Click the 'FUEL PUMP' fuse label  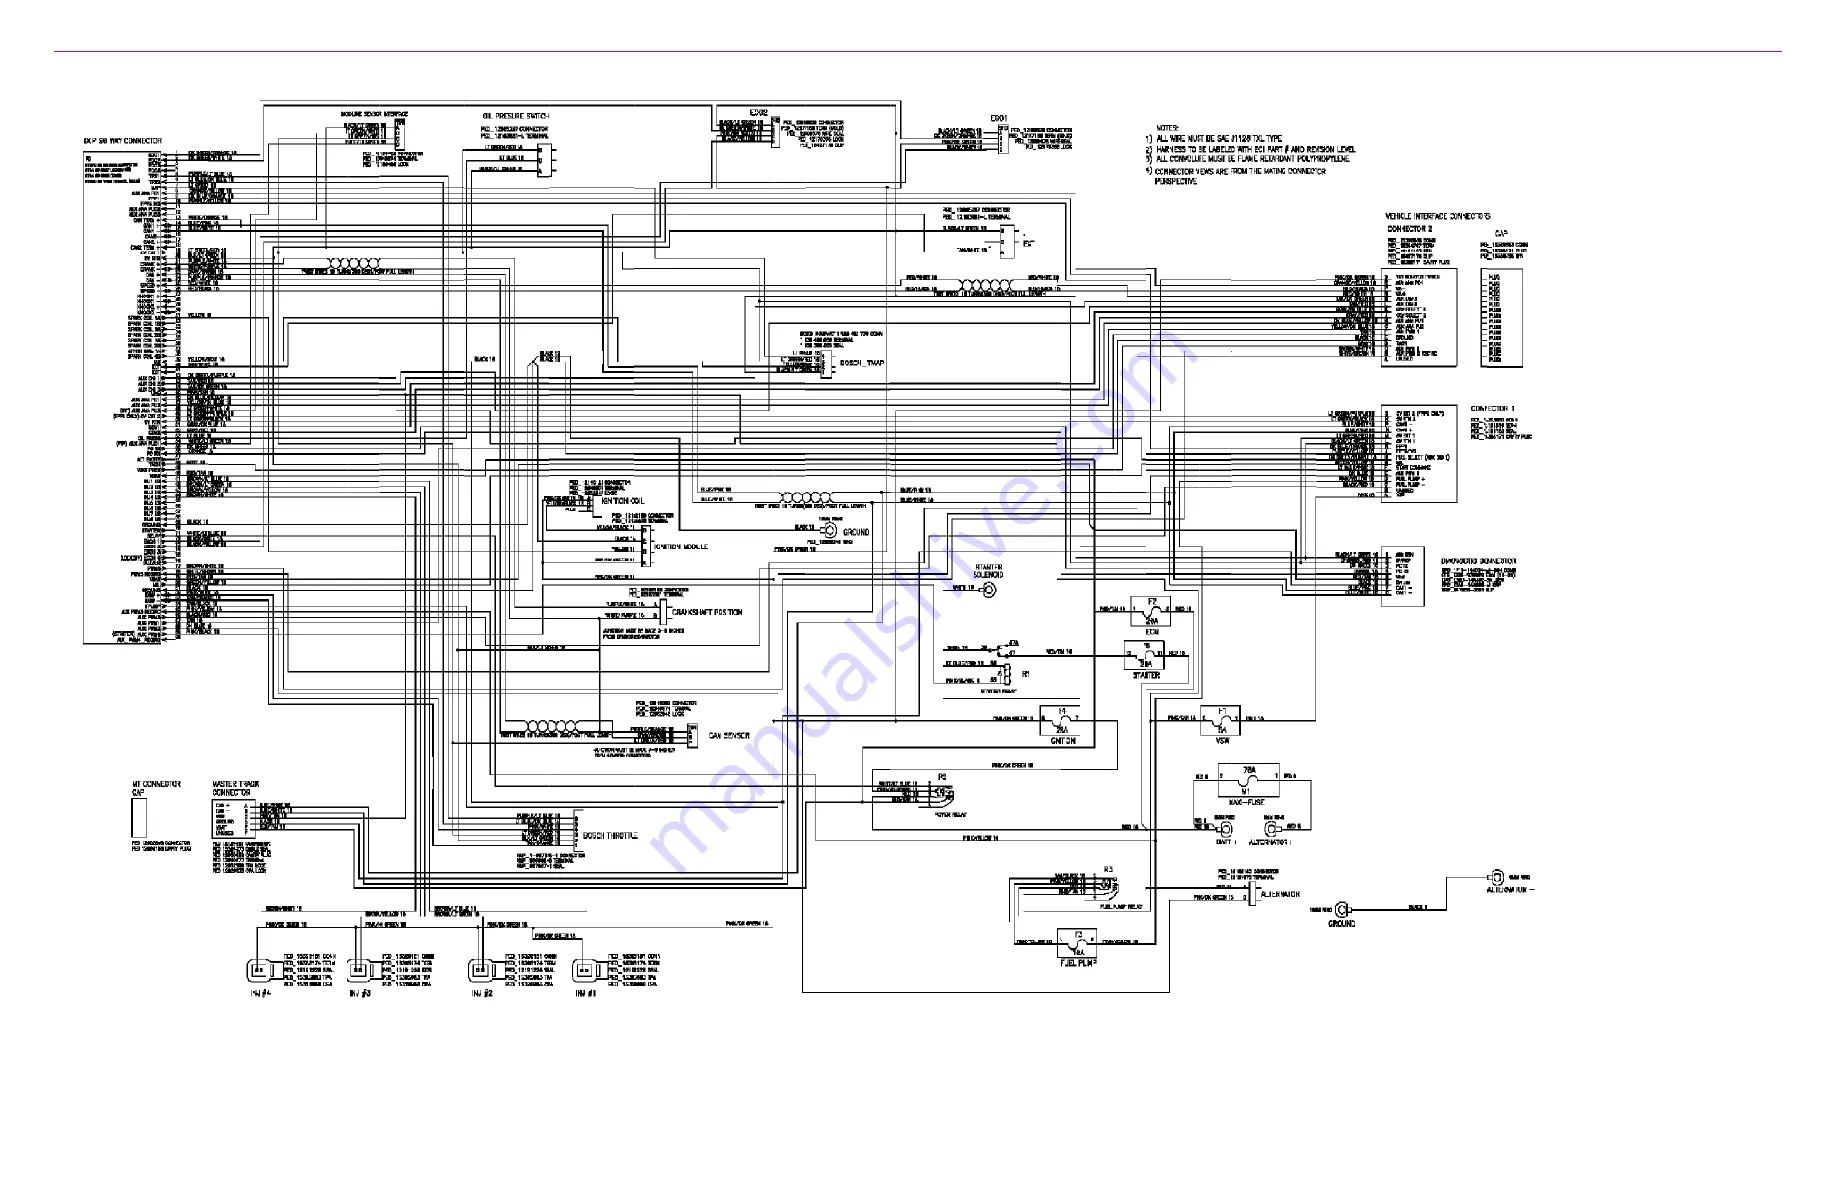(x=1078, y=962)
